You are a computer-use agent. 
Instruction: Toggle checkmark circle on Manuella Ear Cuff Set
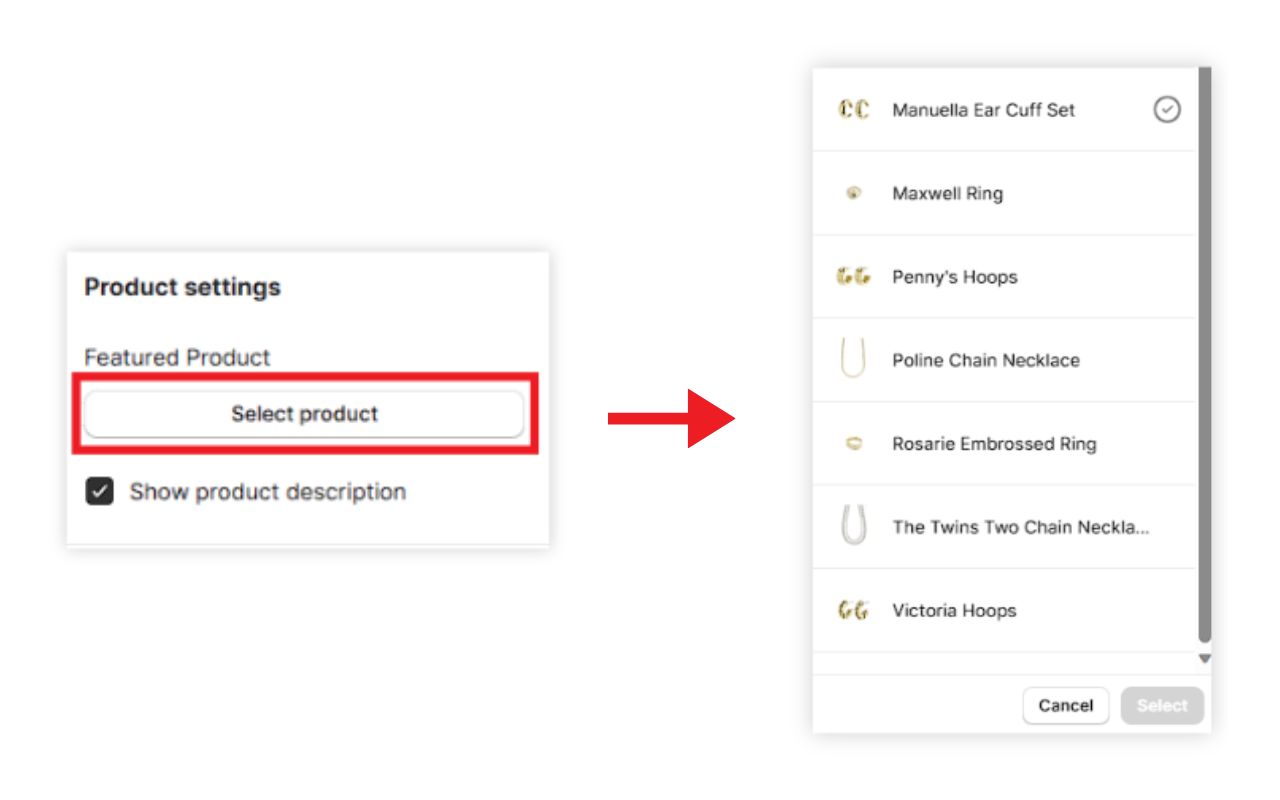click(1167, 110)
